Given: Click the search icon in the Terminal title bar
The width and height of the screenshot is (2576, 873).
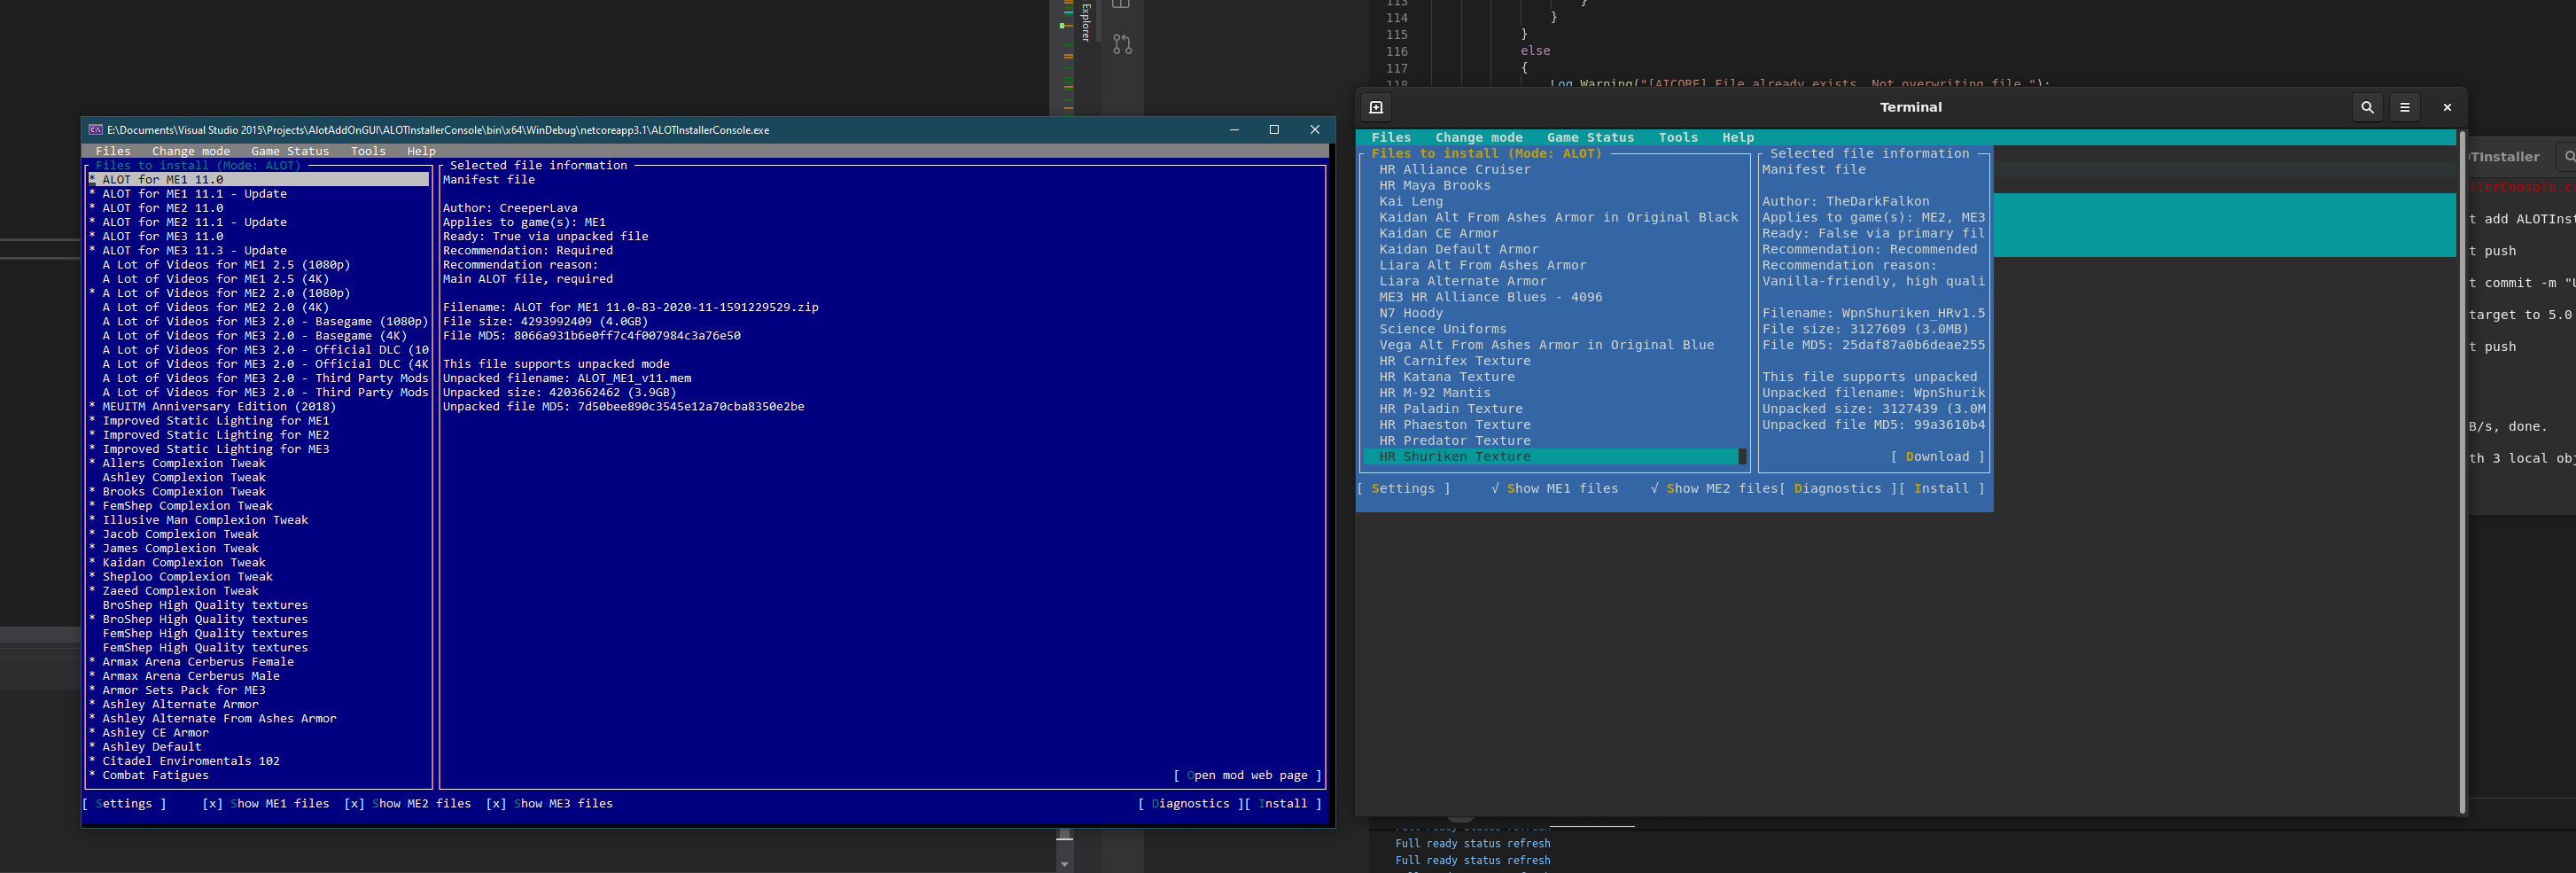Looking at the screenshot, I should [2367, 106].
